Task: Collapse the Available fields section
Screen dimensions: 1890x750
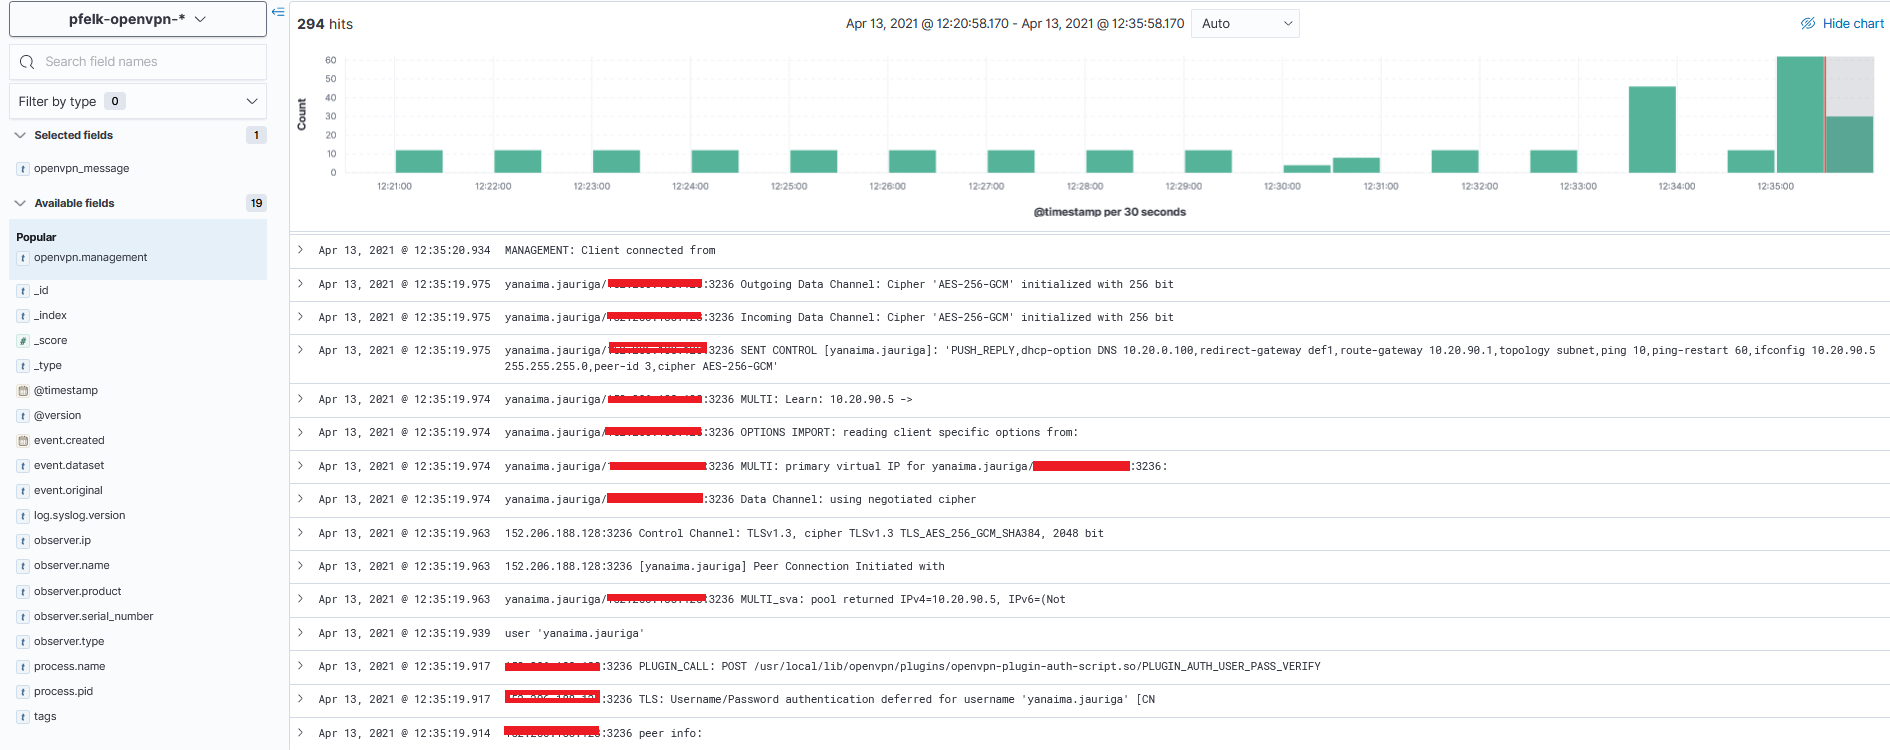Action: coord(20,203)
